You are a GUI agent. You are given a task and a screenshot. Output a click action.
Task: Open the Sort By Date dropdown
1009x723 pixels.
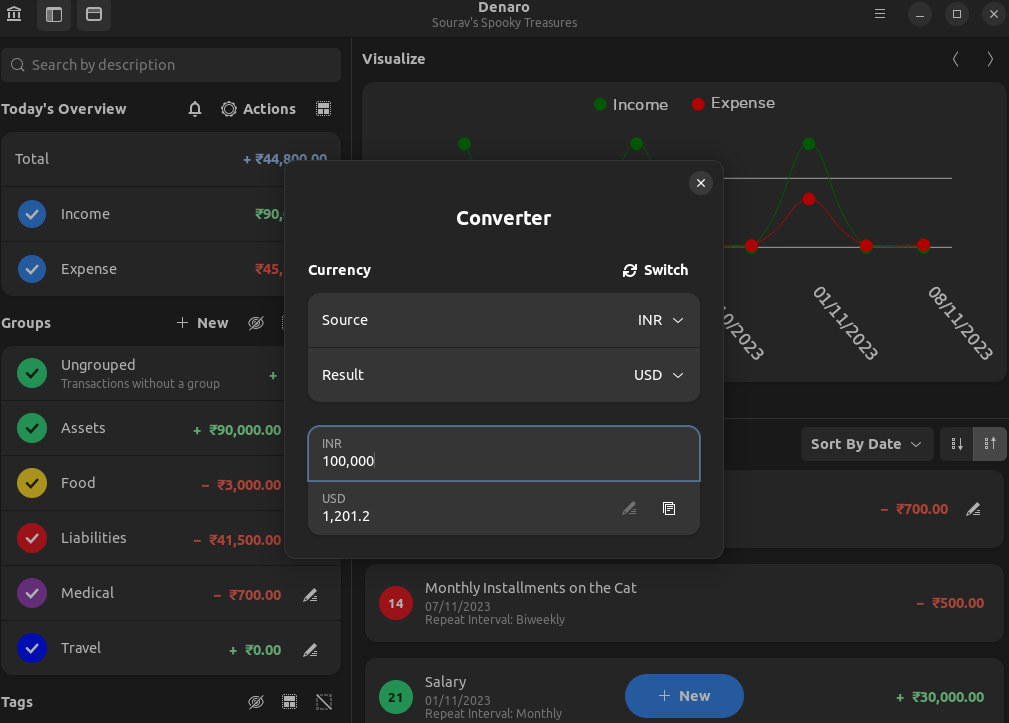pos(866,443)
